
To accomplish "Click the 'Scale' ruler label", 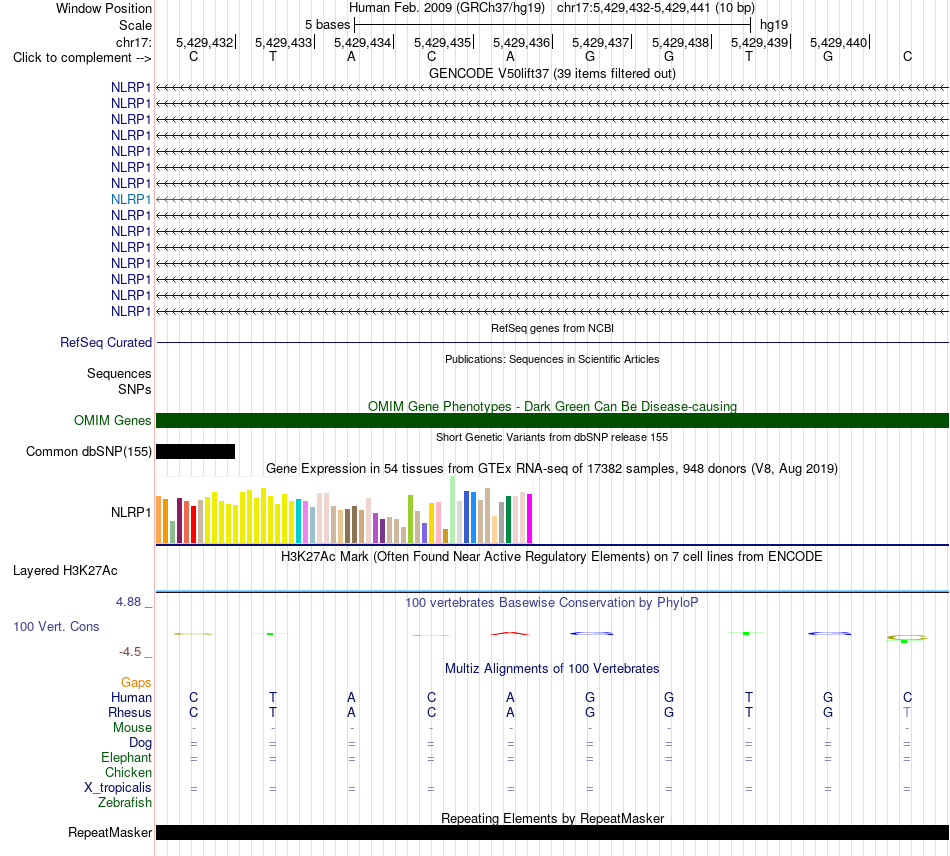I will [135, 25].
